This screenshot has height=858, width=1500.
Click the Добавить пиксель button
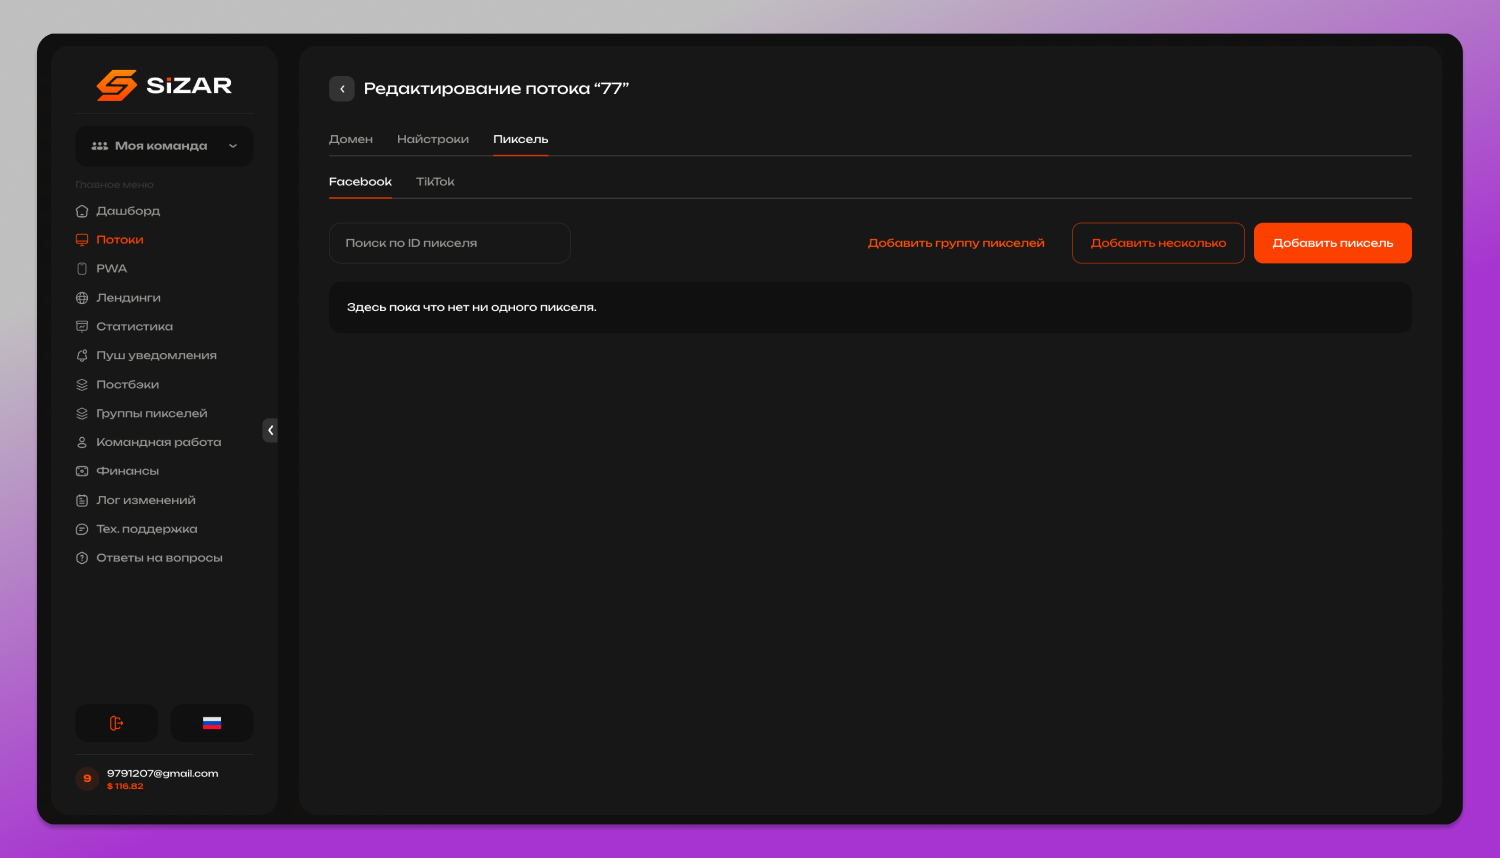1333,243
